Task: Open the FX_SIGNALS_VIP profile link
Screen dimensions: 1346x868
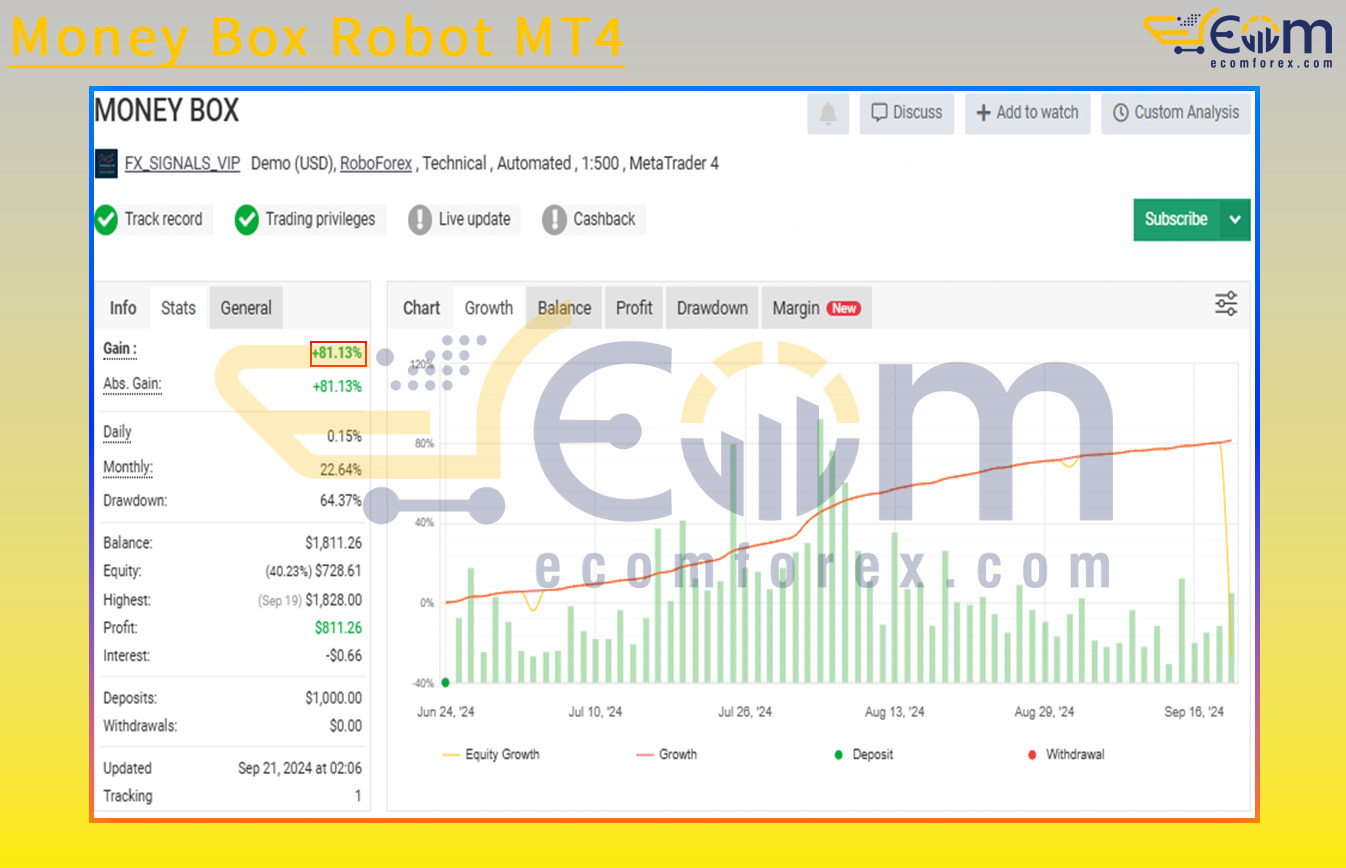Action: [182, 163]
